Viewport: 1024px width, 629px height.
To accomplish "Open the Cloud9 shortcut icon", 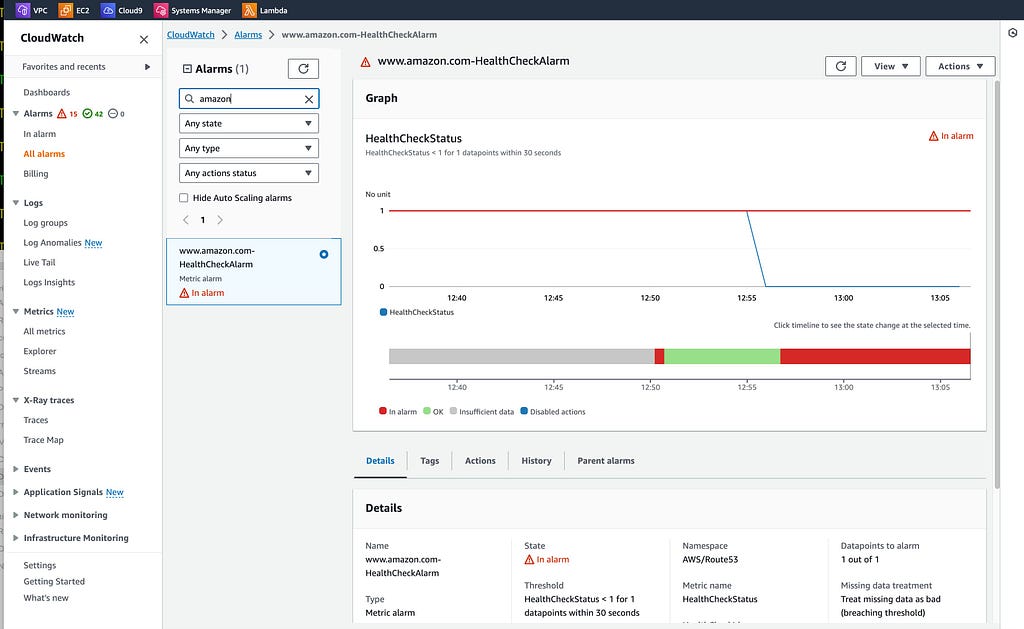I will (x=108, y=10).
